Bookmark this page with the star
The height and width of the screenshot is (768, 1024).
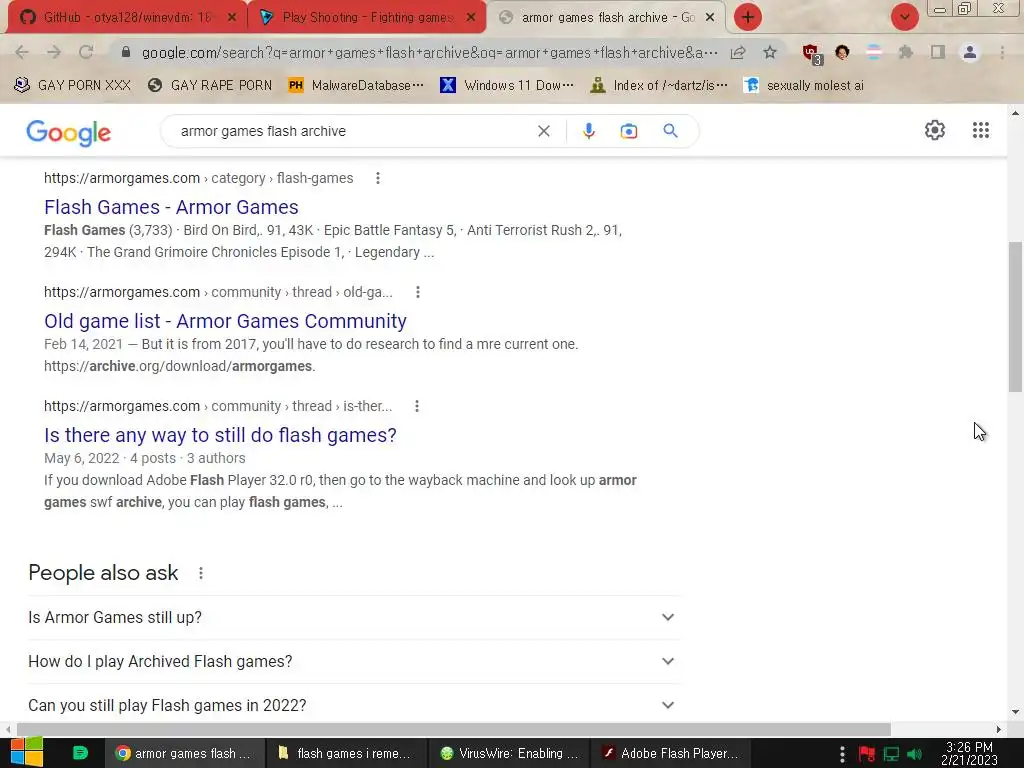(770, 52)
